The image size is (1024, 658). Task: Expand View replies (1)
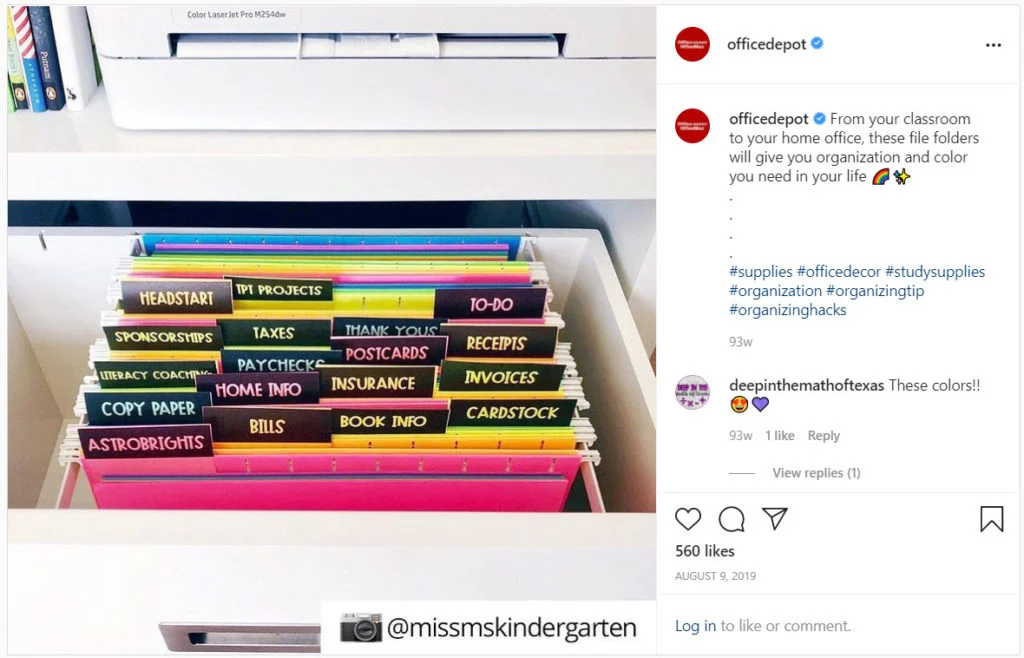[816, 473]
